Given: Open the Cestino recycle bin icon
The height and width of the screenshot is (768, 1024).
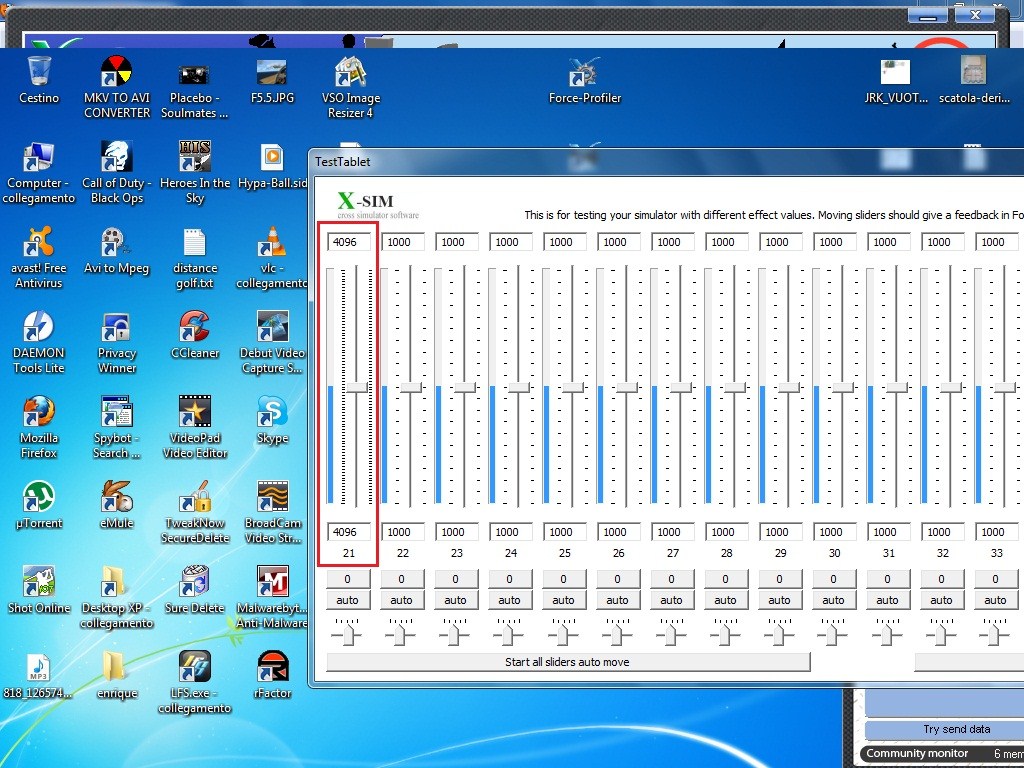Looking at the screenshot, I should tap(39, 71).
